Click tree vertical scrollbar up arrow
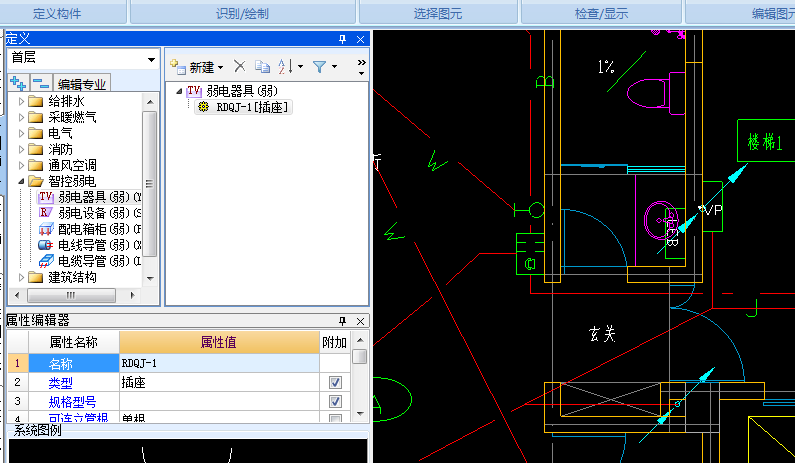 [x=150, y=102]
